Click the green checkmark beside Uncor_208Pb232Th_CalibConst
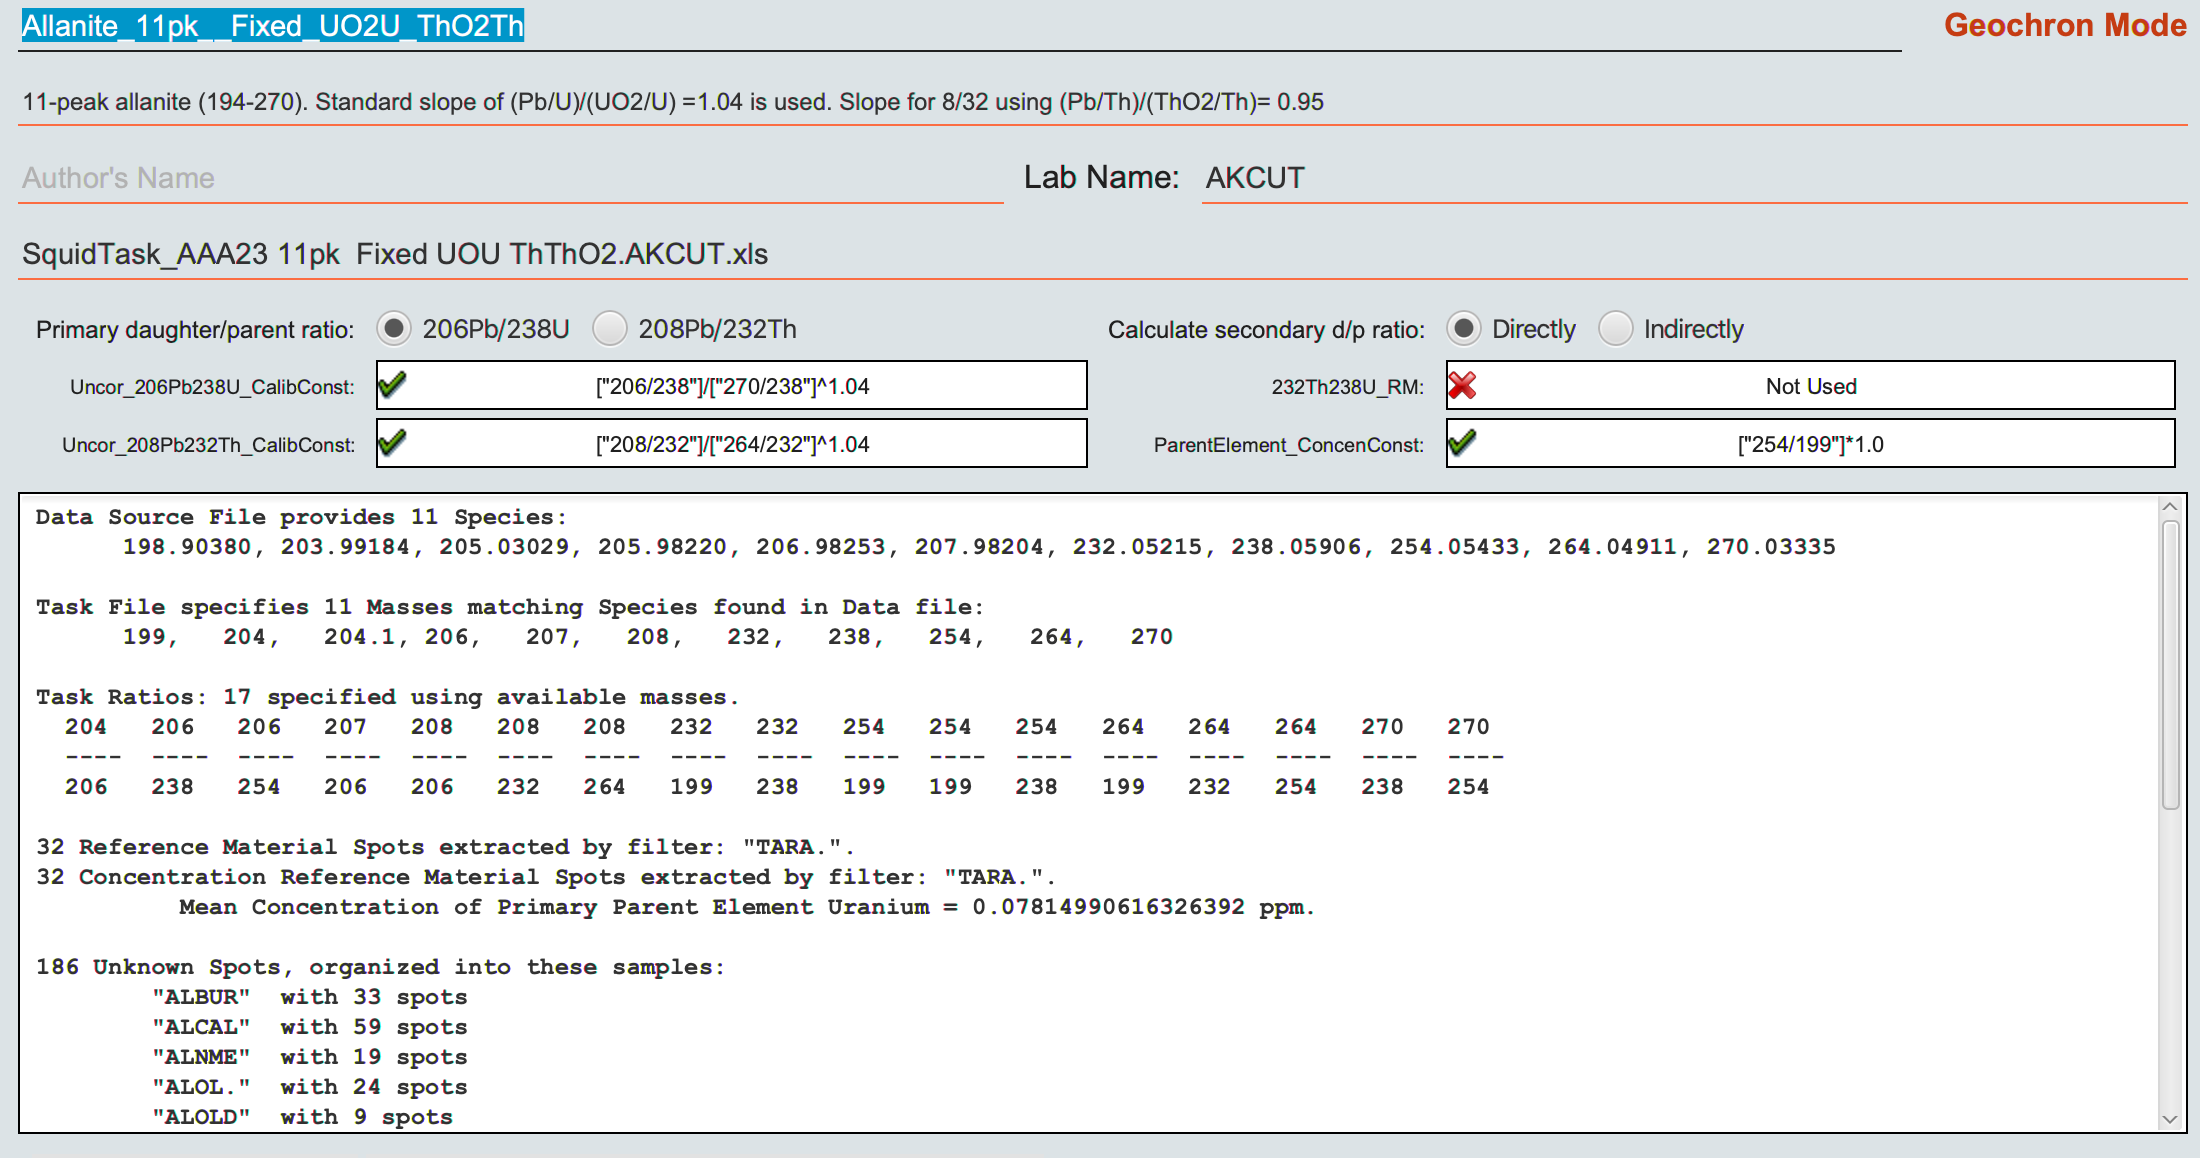The image size is (2200, 1158). point(391,443)
